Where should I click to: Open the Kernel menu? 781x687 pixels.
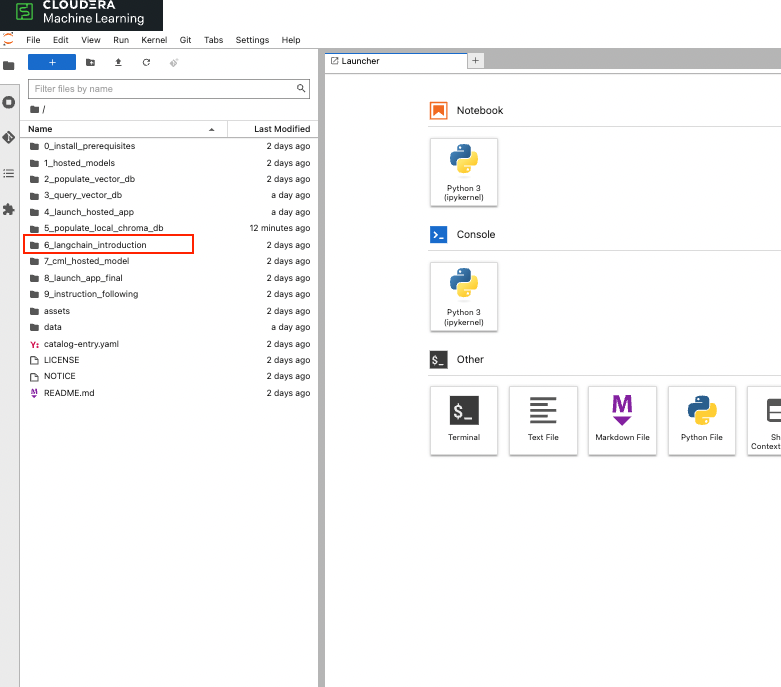pos(154,40)
